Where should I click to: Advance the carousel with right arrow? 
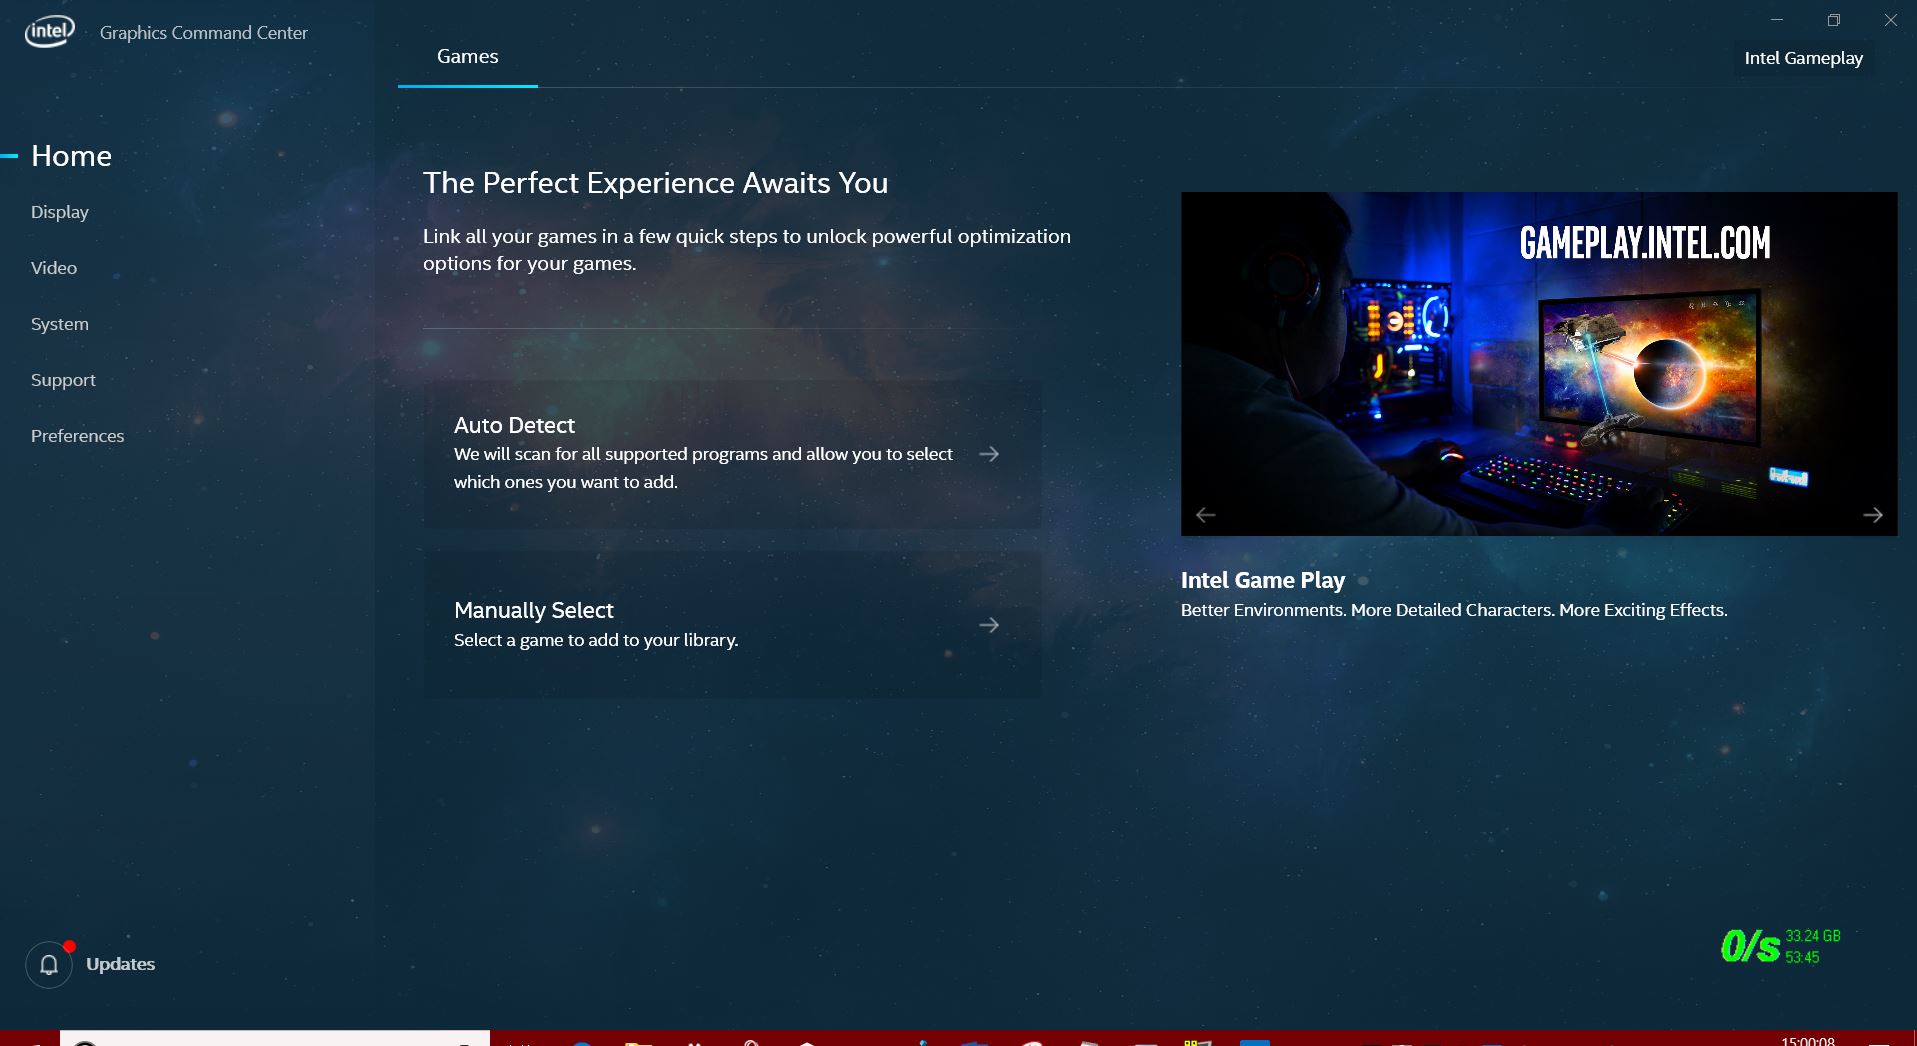tap(1873, 515)
